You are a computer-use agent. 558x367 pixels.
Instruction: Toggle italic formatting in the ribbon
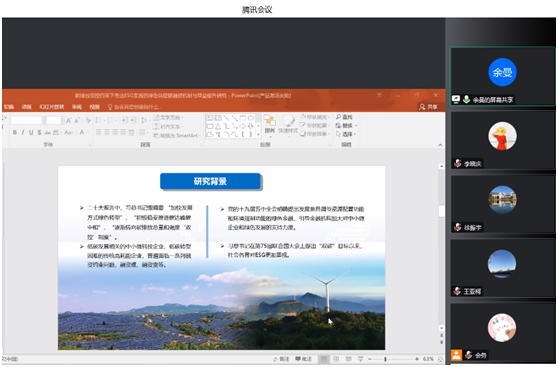(23, 132)
